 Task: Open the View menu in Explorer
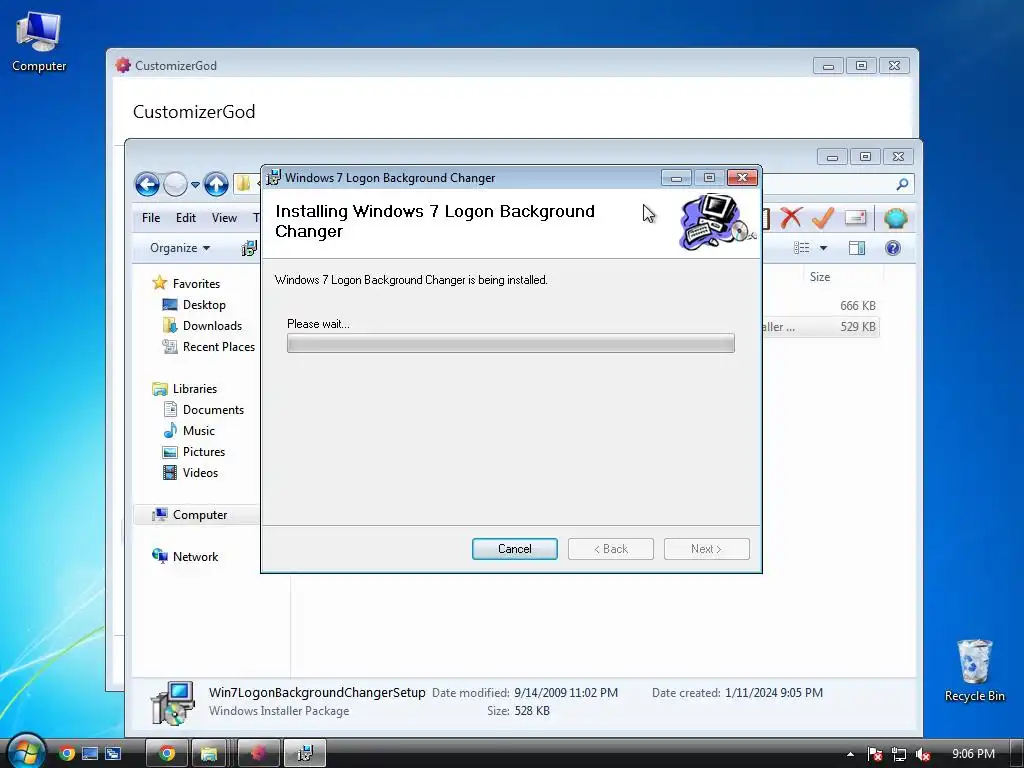coord(224,217)
